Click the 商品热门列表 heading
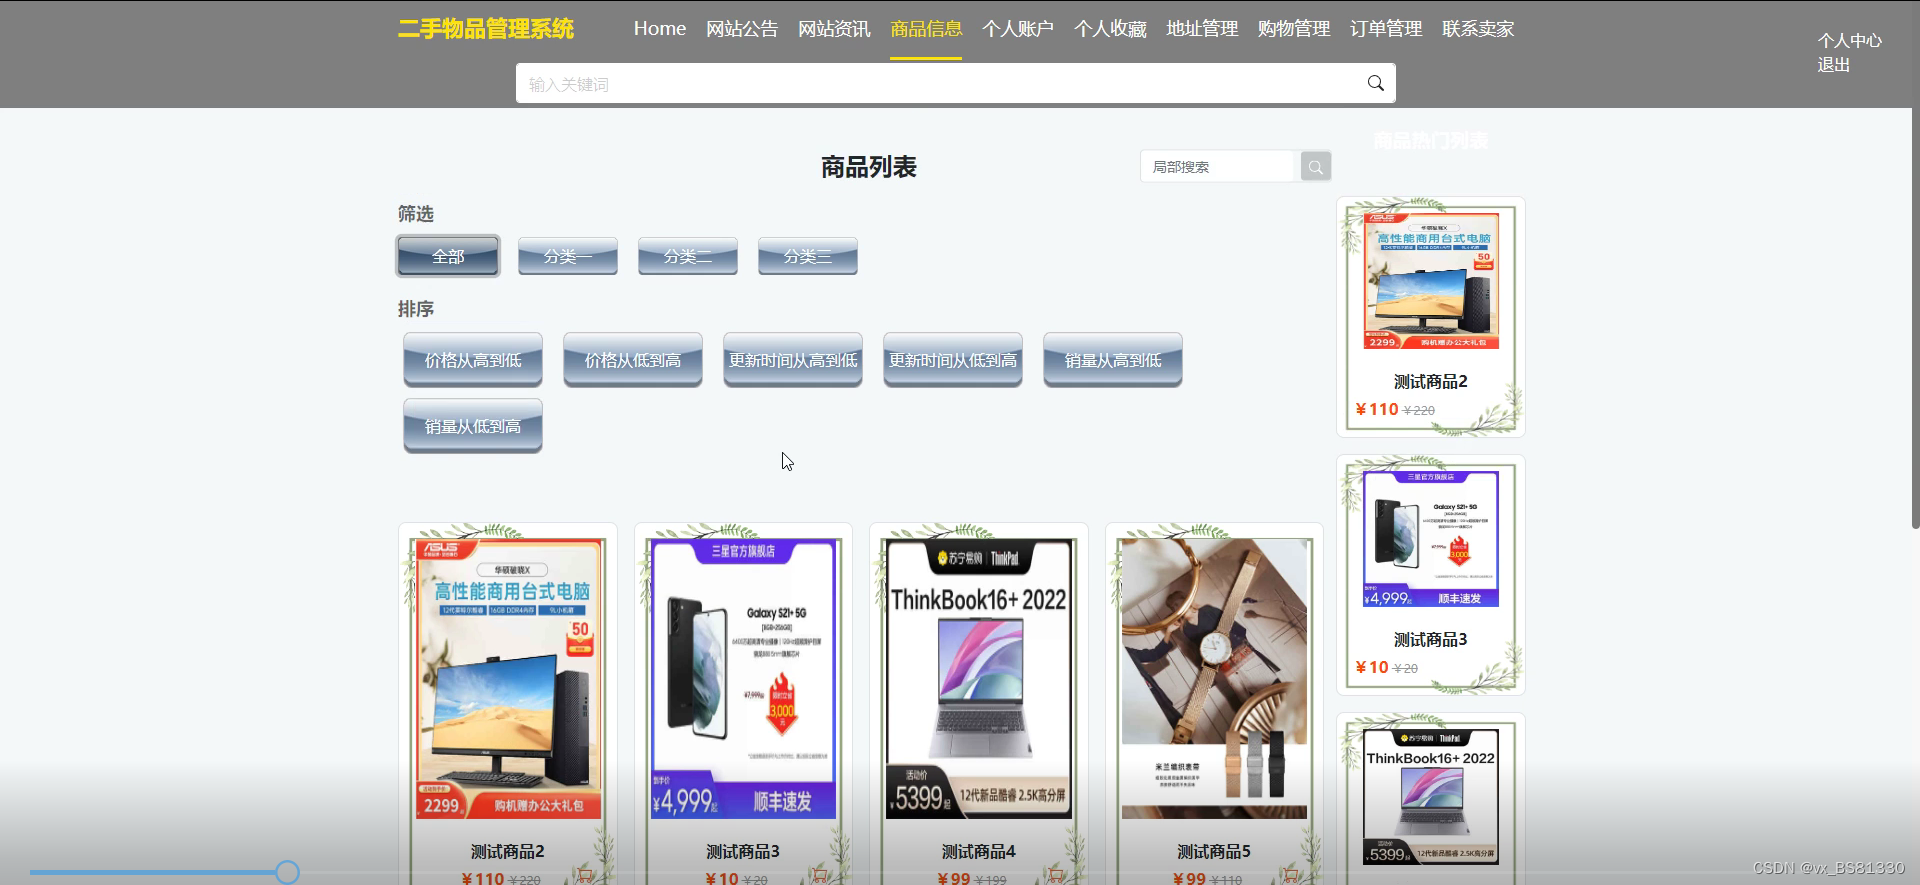 pyautogui.click(x=1431, y=141)
